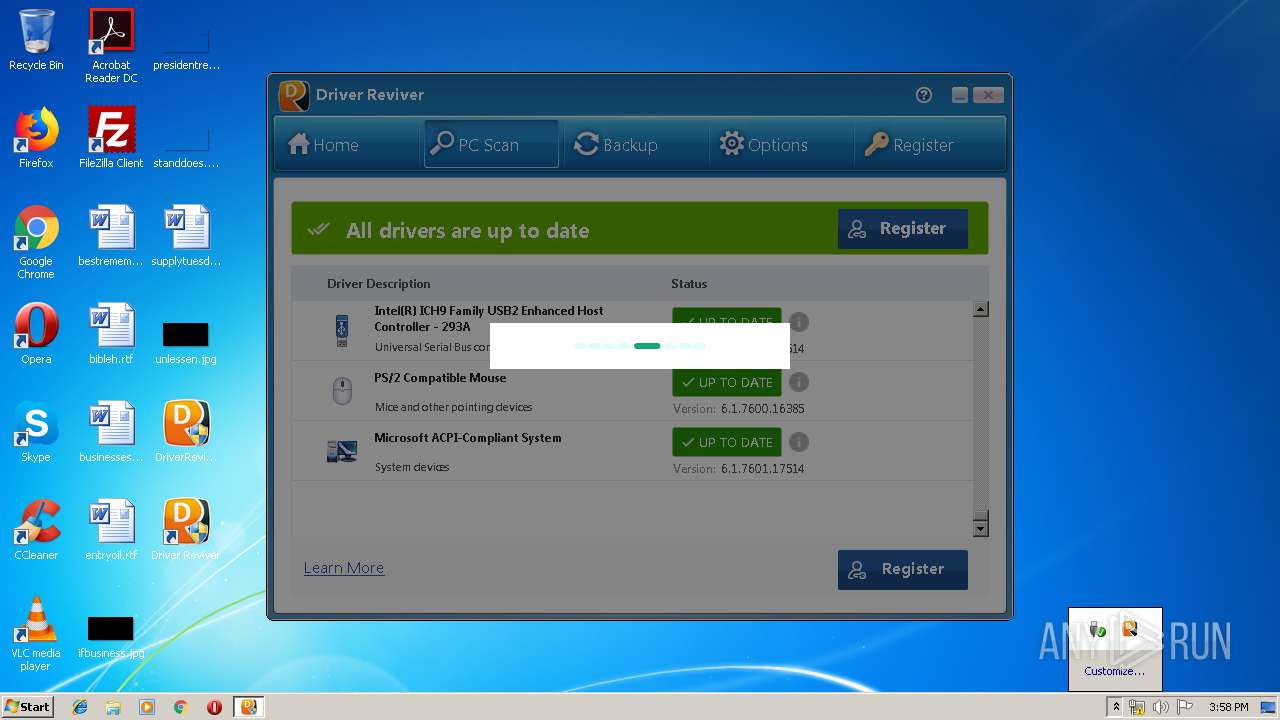Open the Windows Start menu
Image resolution: width=1280 pixels, height=720 pixels.
coord(28,707)
